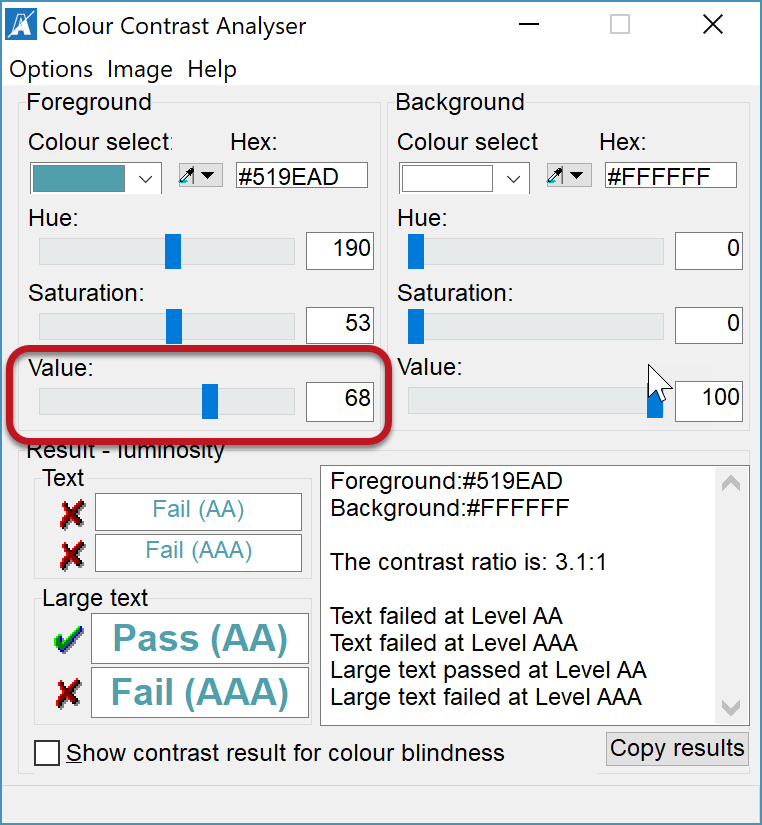The image size is (762, 825).
Task: Click the green checkmark beside Pass (AA)
Action: tap(66, 638)
